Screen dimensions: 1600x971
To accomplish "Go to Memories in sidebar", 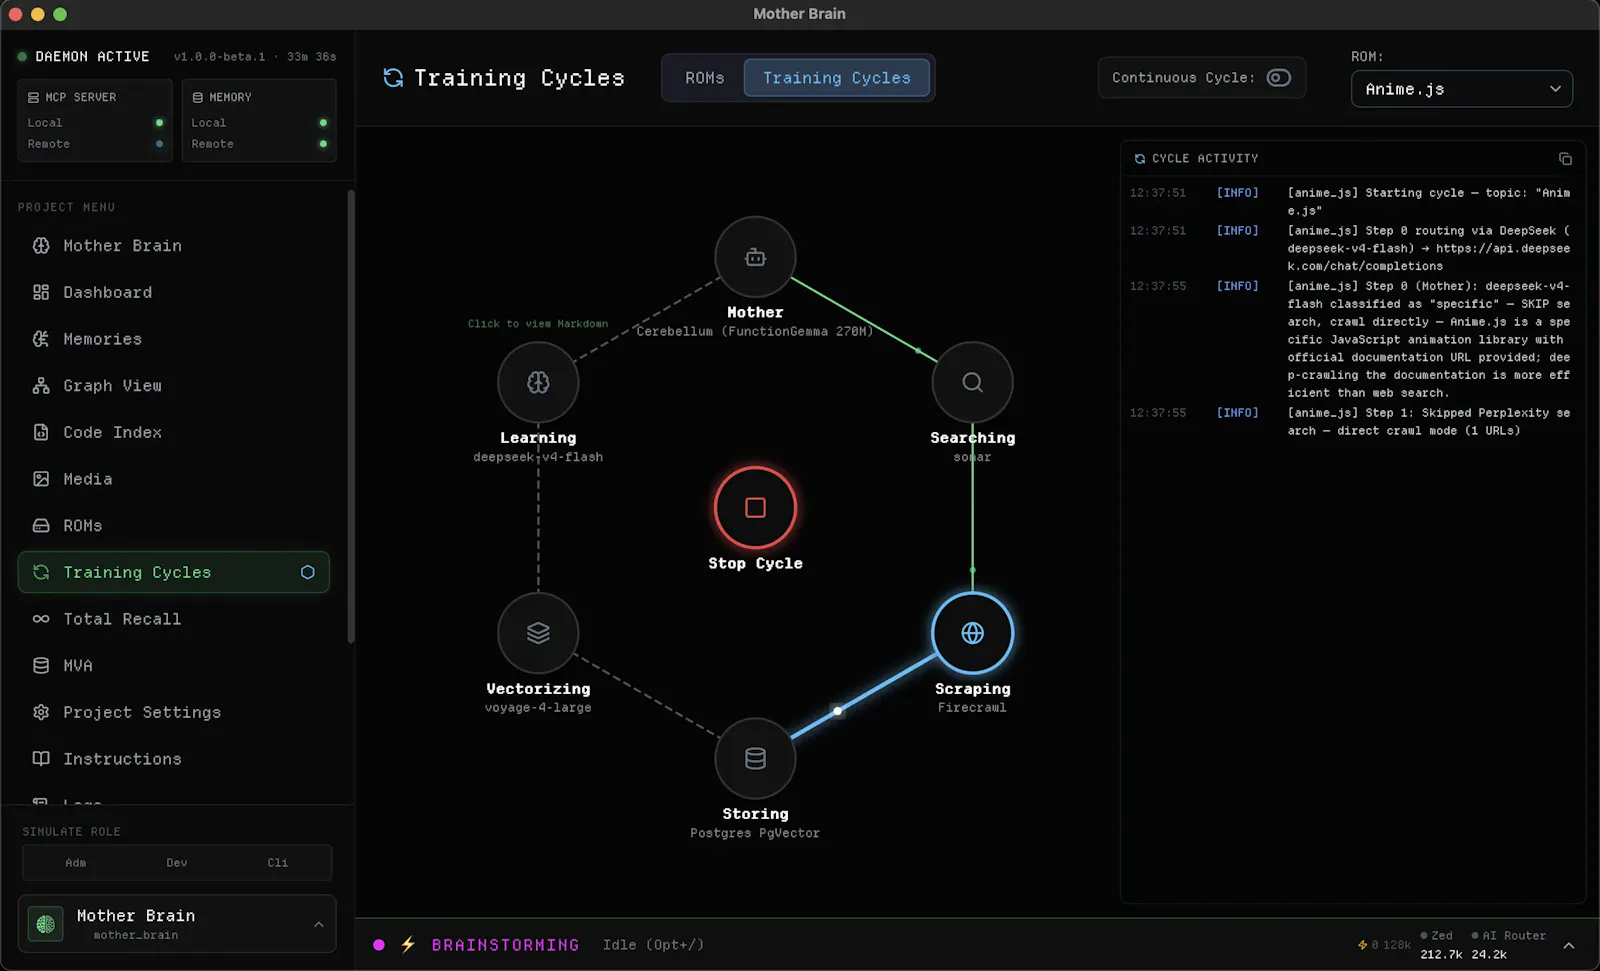I will tap(174, 339).
